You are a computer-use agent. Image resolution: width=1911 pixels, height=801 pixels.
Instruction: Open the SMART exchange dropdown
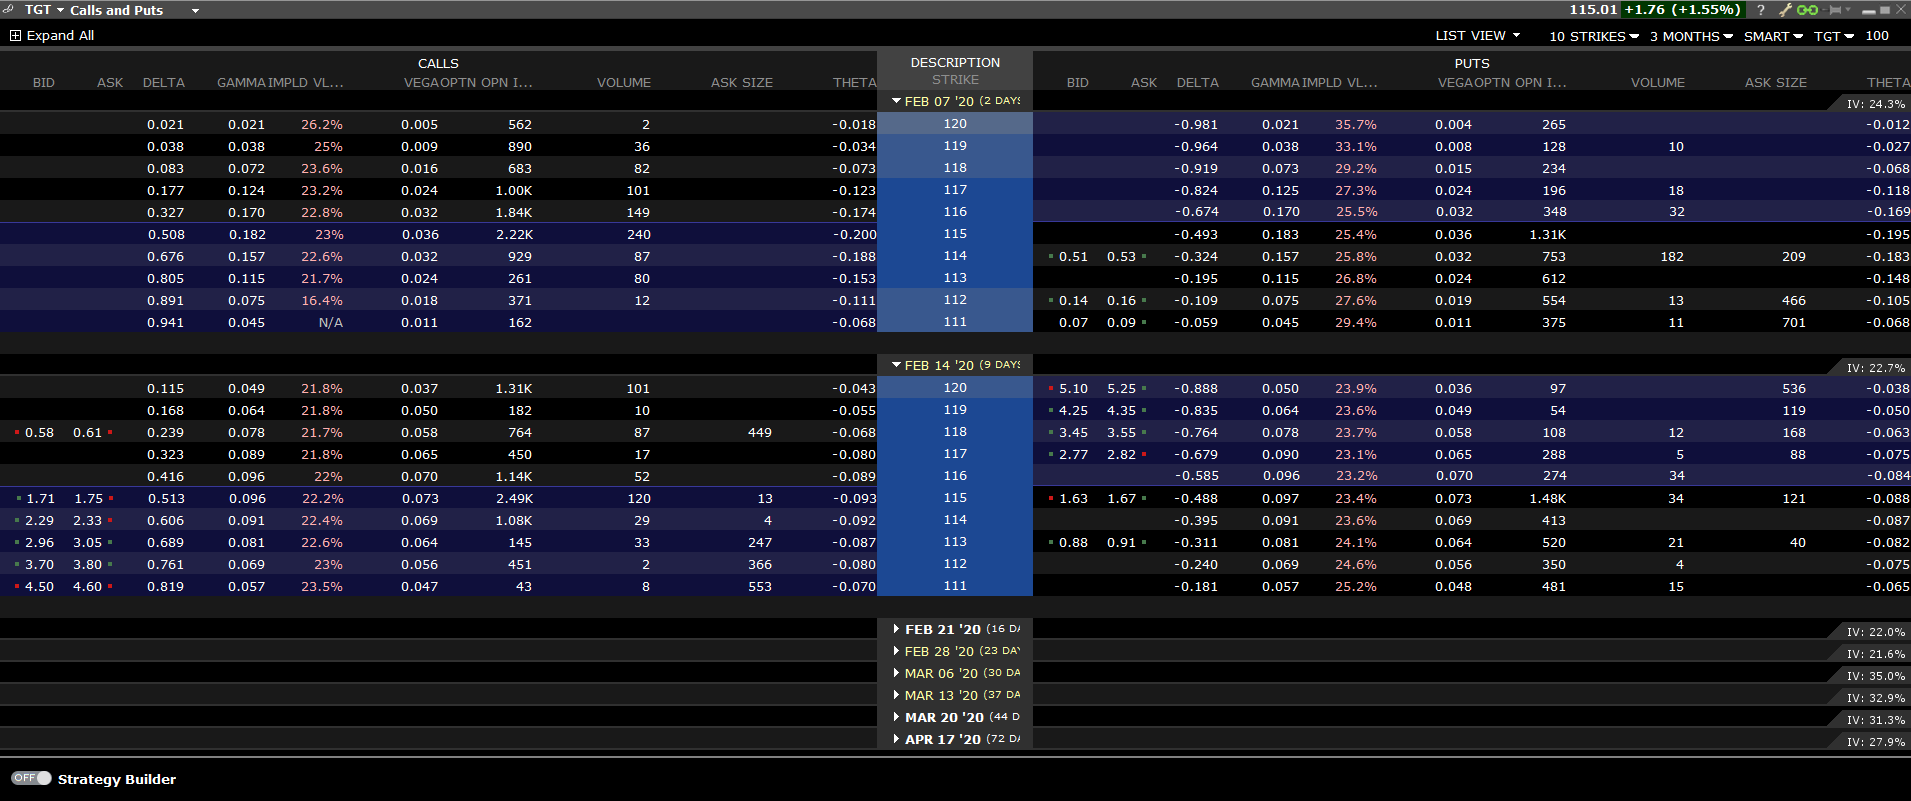pyautogui.click(x=1773, y=36)
